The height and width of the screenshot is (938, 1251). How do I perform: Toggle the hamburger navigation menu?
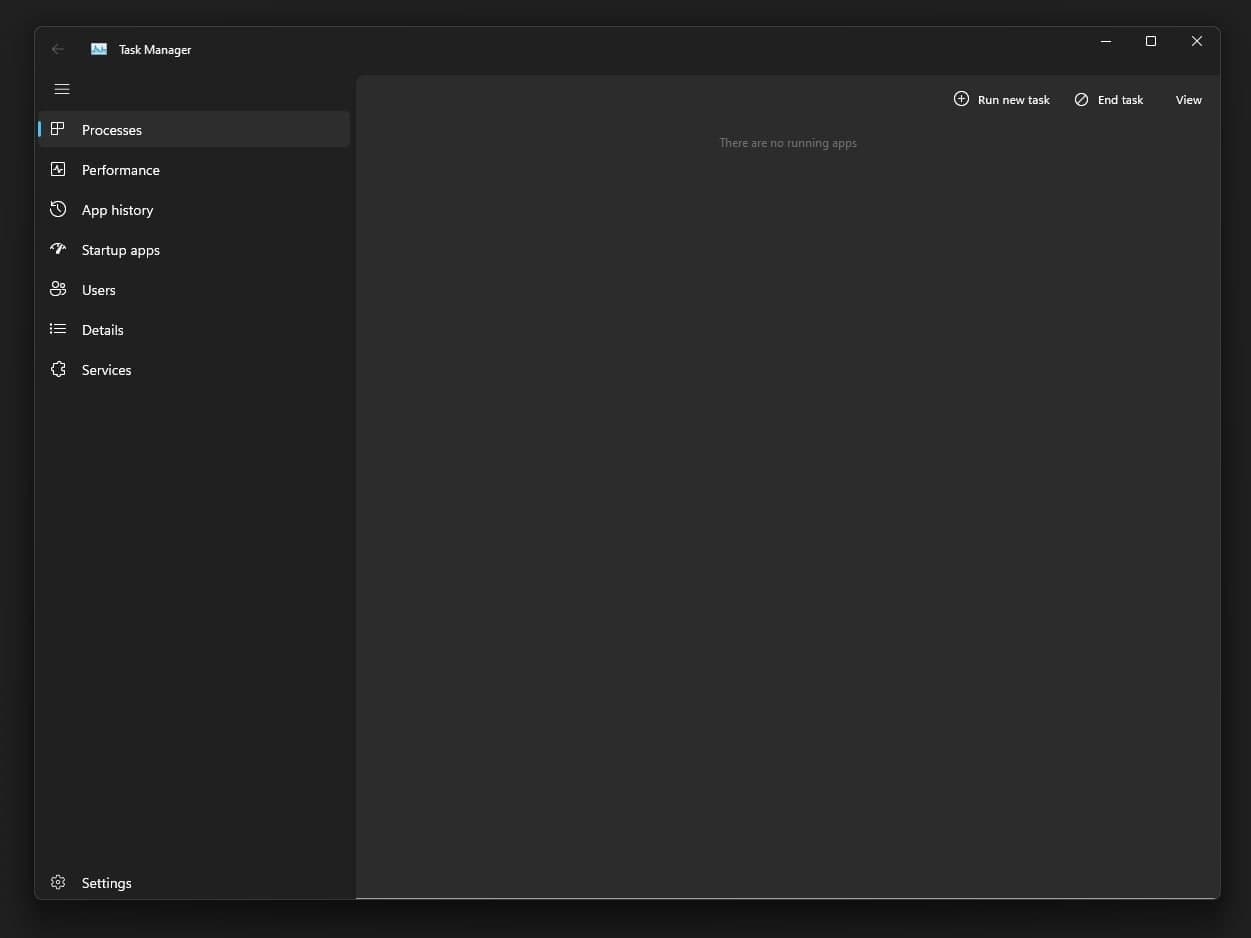(x=62, y=89)
